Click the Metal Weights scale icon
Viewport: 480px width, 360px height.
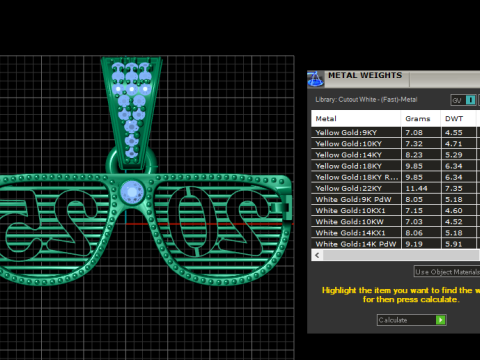click(x=315, y=79)
